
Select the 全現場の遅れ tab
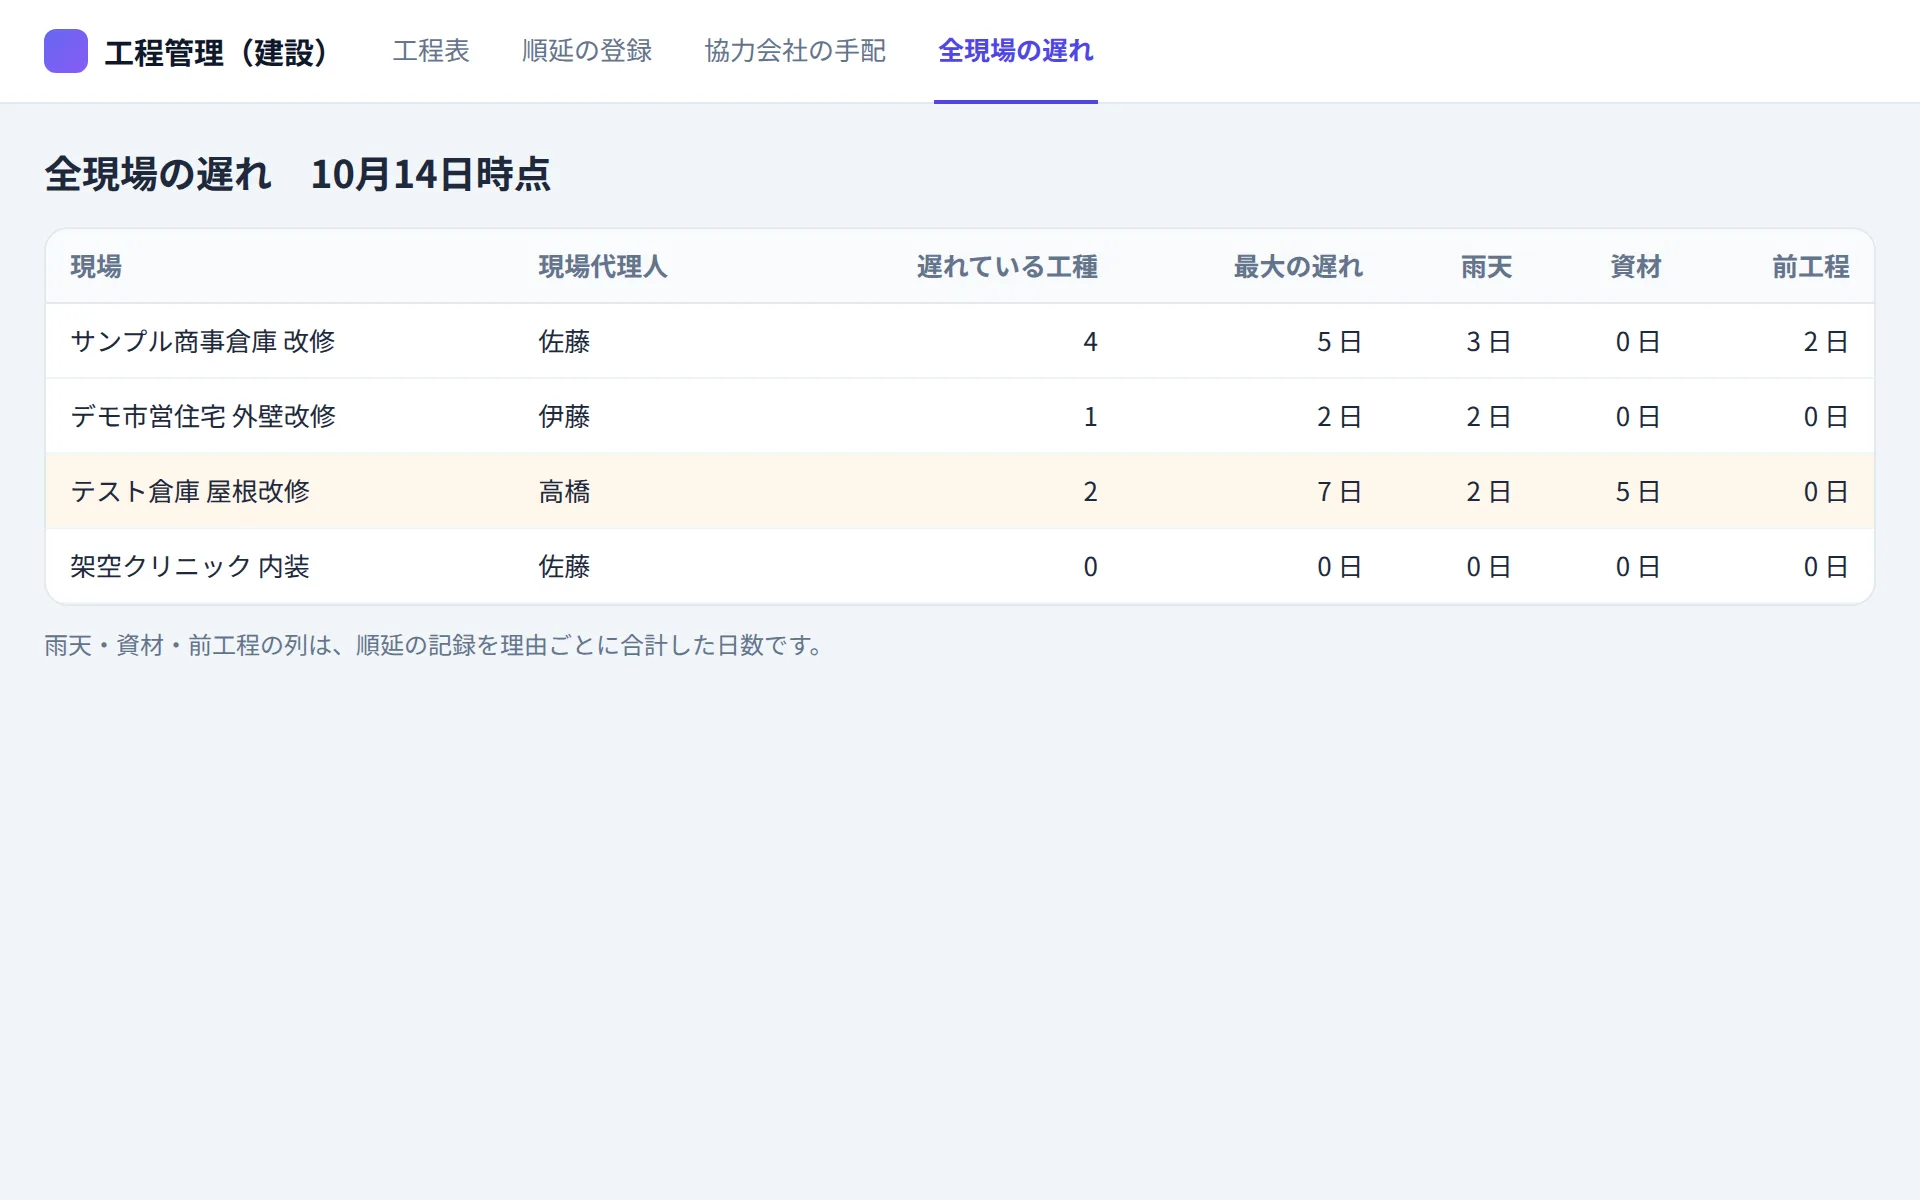1016,51
